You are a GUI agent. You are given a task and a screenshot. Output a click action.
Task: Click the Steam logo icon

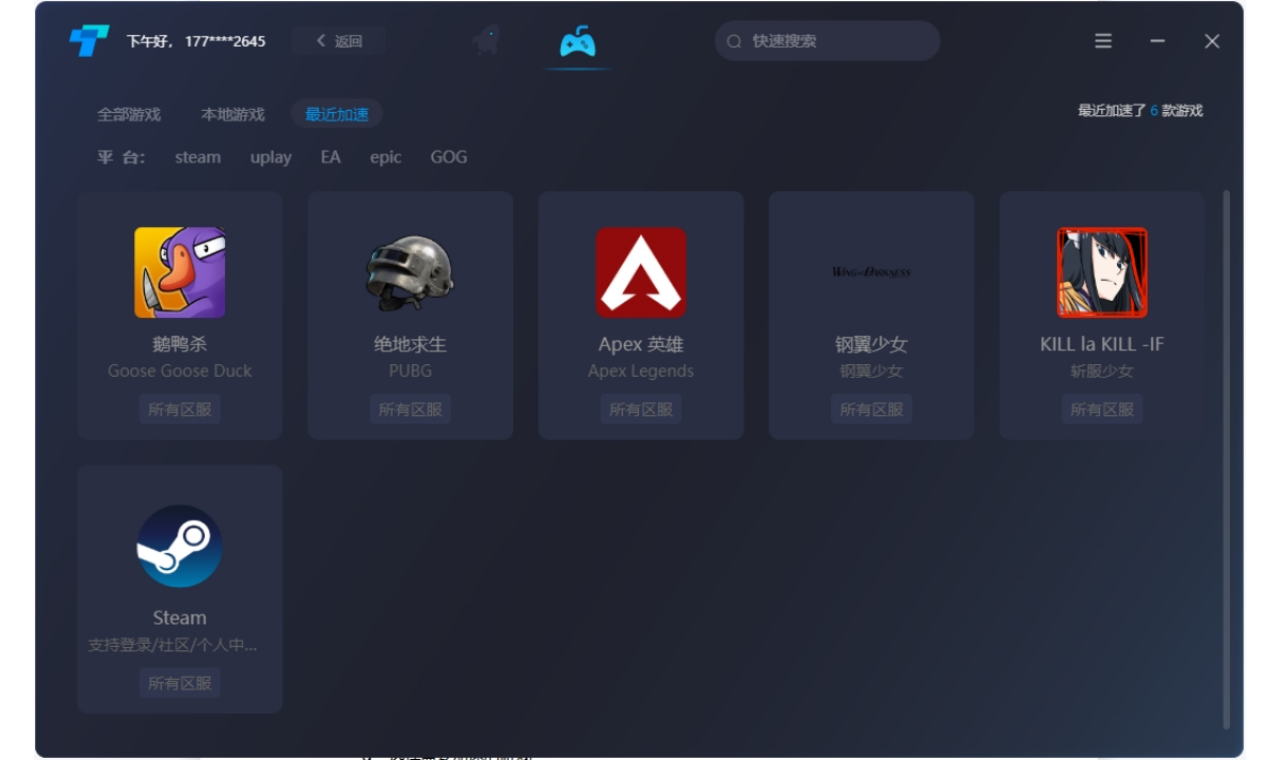180,546
